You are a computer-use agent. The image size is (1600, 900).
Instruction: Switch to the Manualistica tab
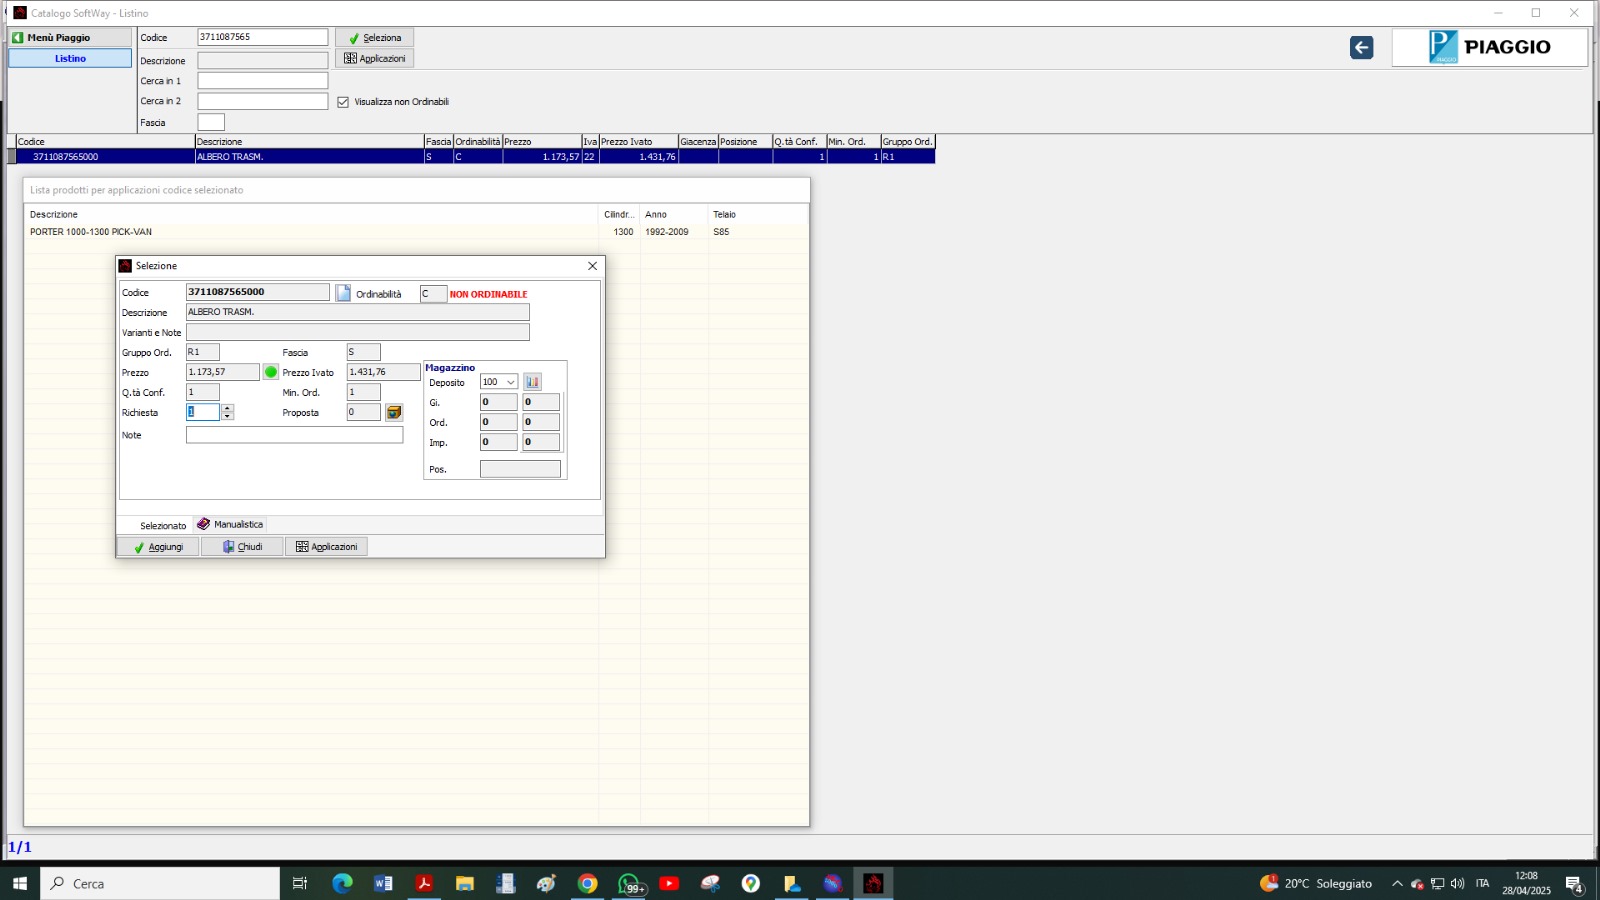click(230, 524)
